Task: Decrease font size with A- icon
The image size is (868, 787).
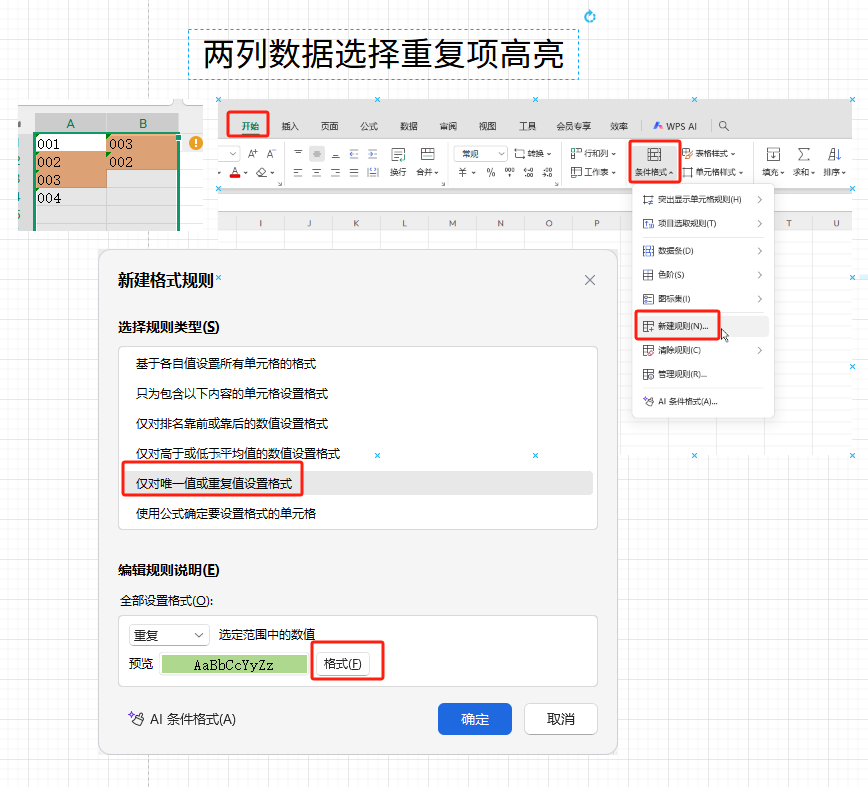Action: [271, 154]
